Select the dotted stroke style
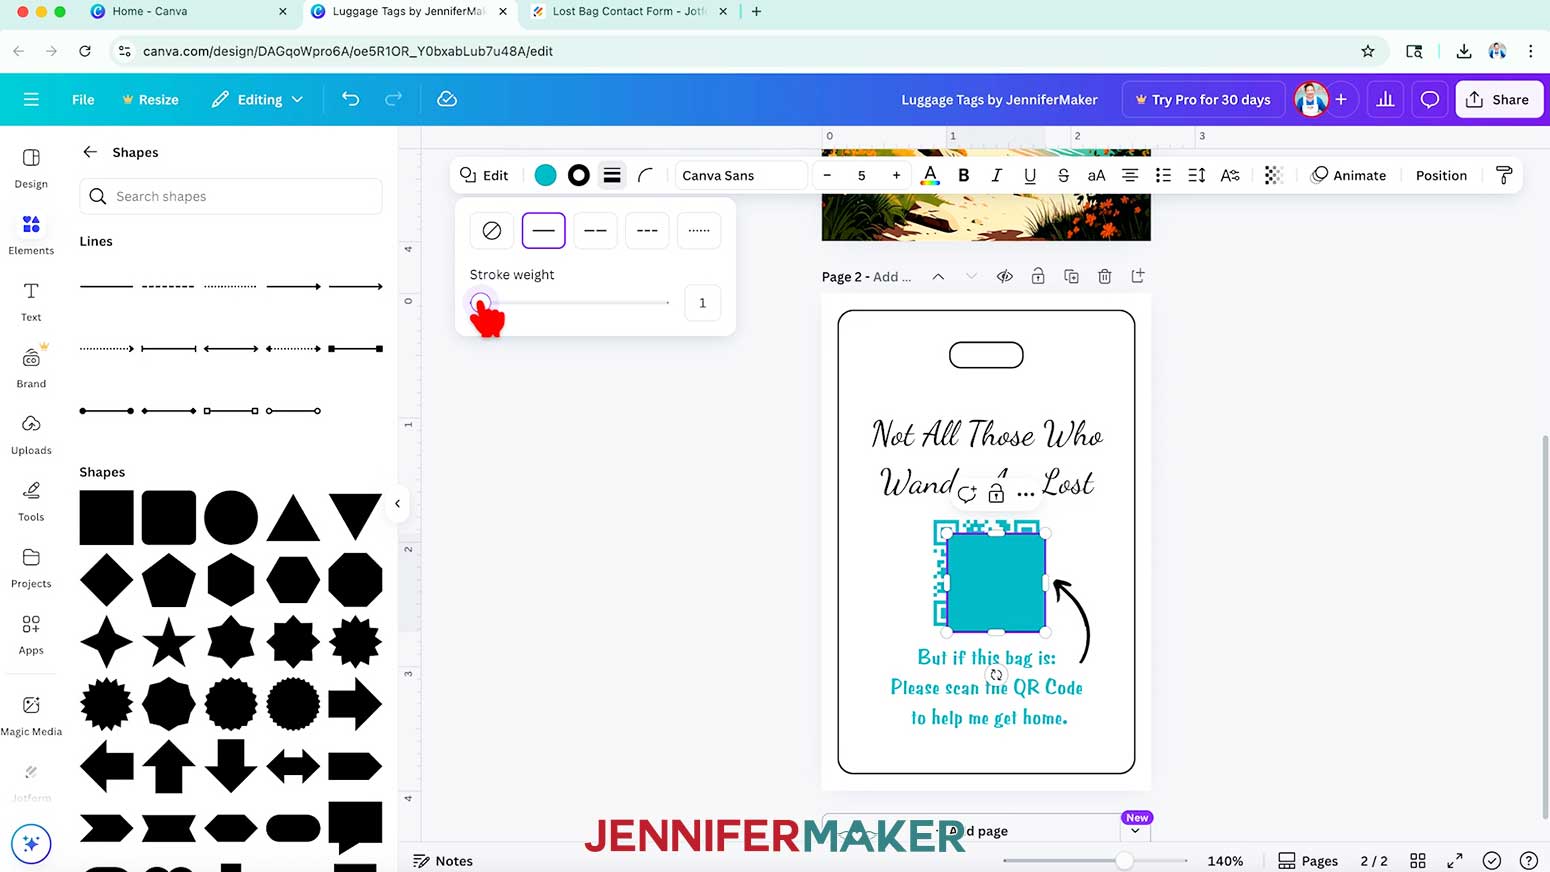This screenshot has height=872, width=1550. click(x=699, y=230)
